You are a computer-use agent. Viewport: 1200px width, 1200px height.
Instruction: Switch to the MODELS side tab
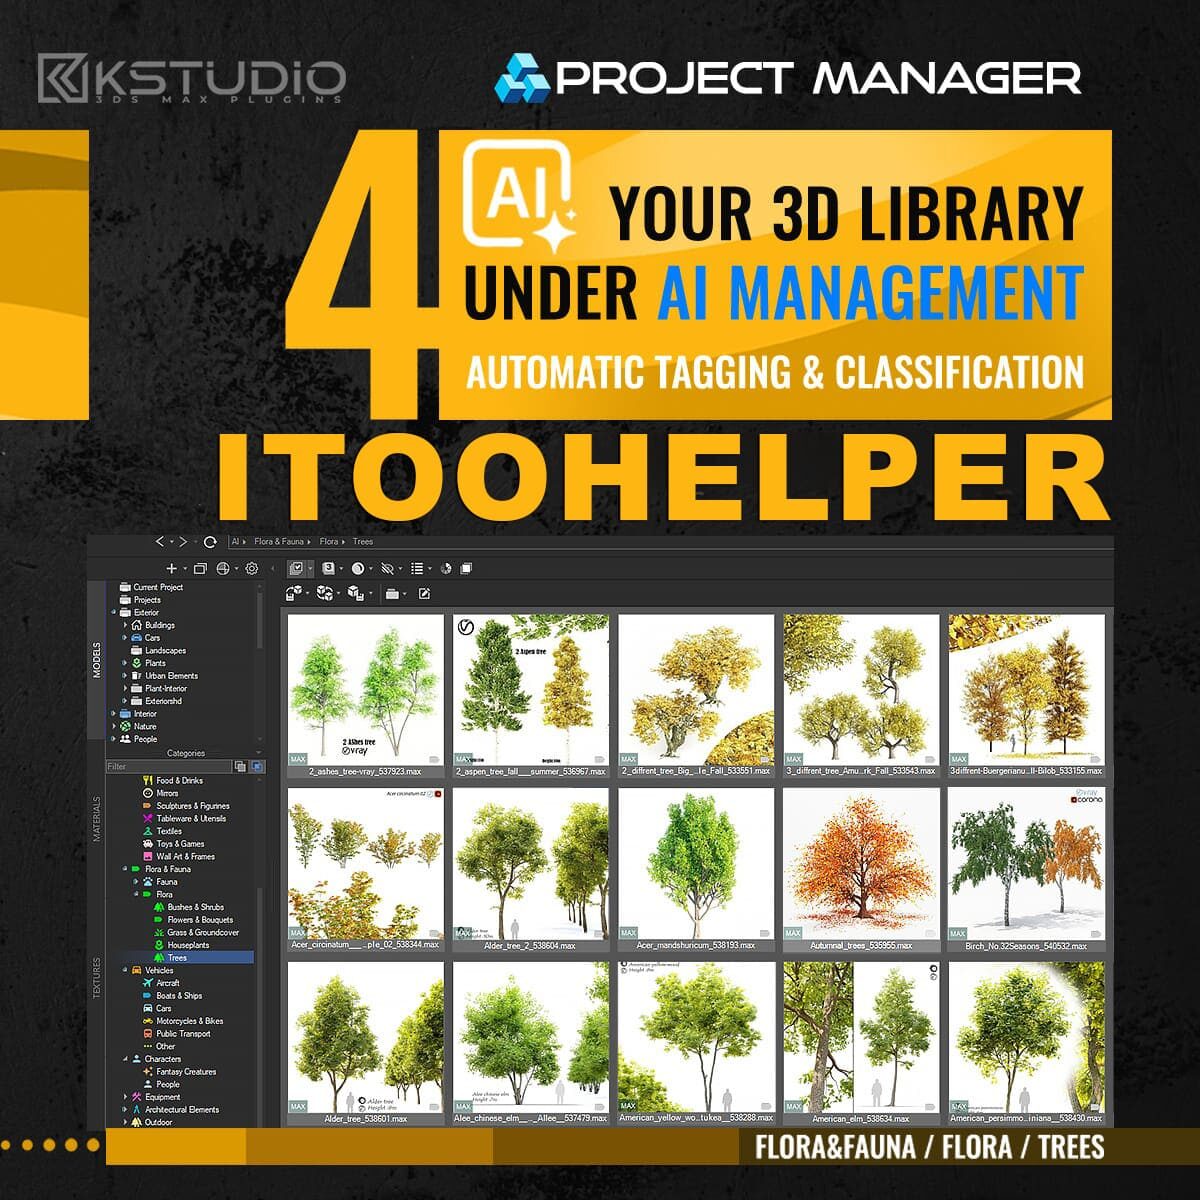(97, 661)
